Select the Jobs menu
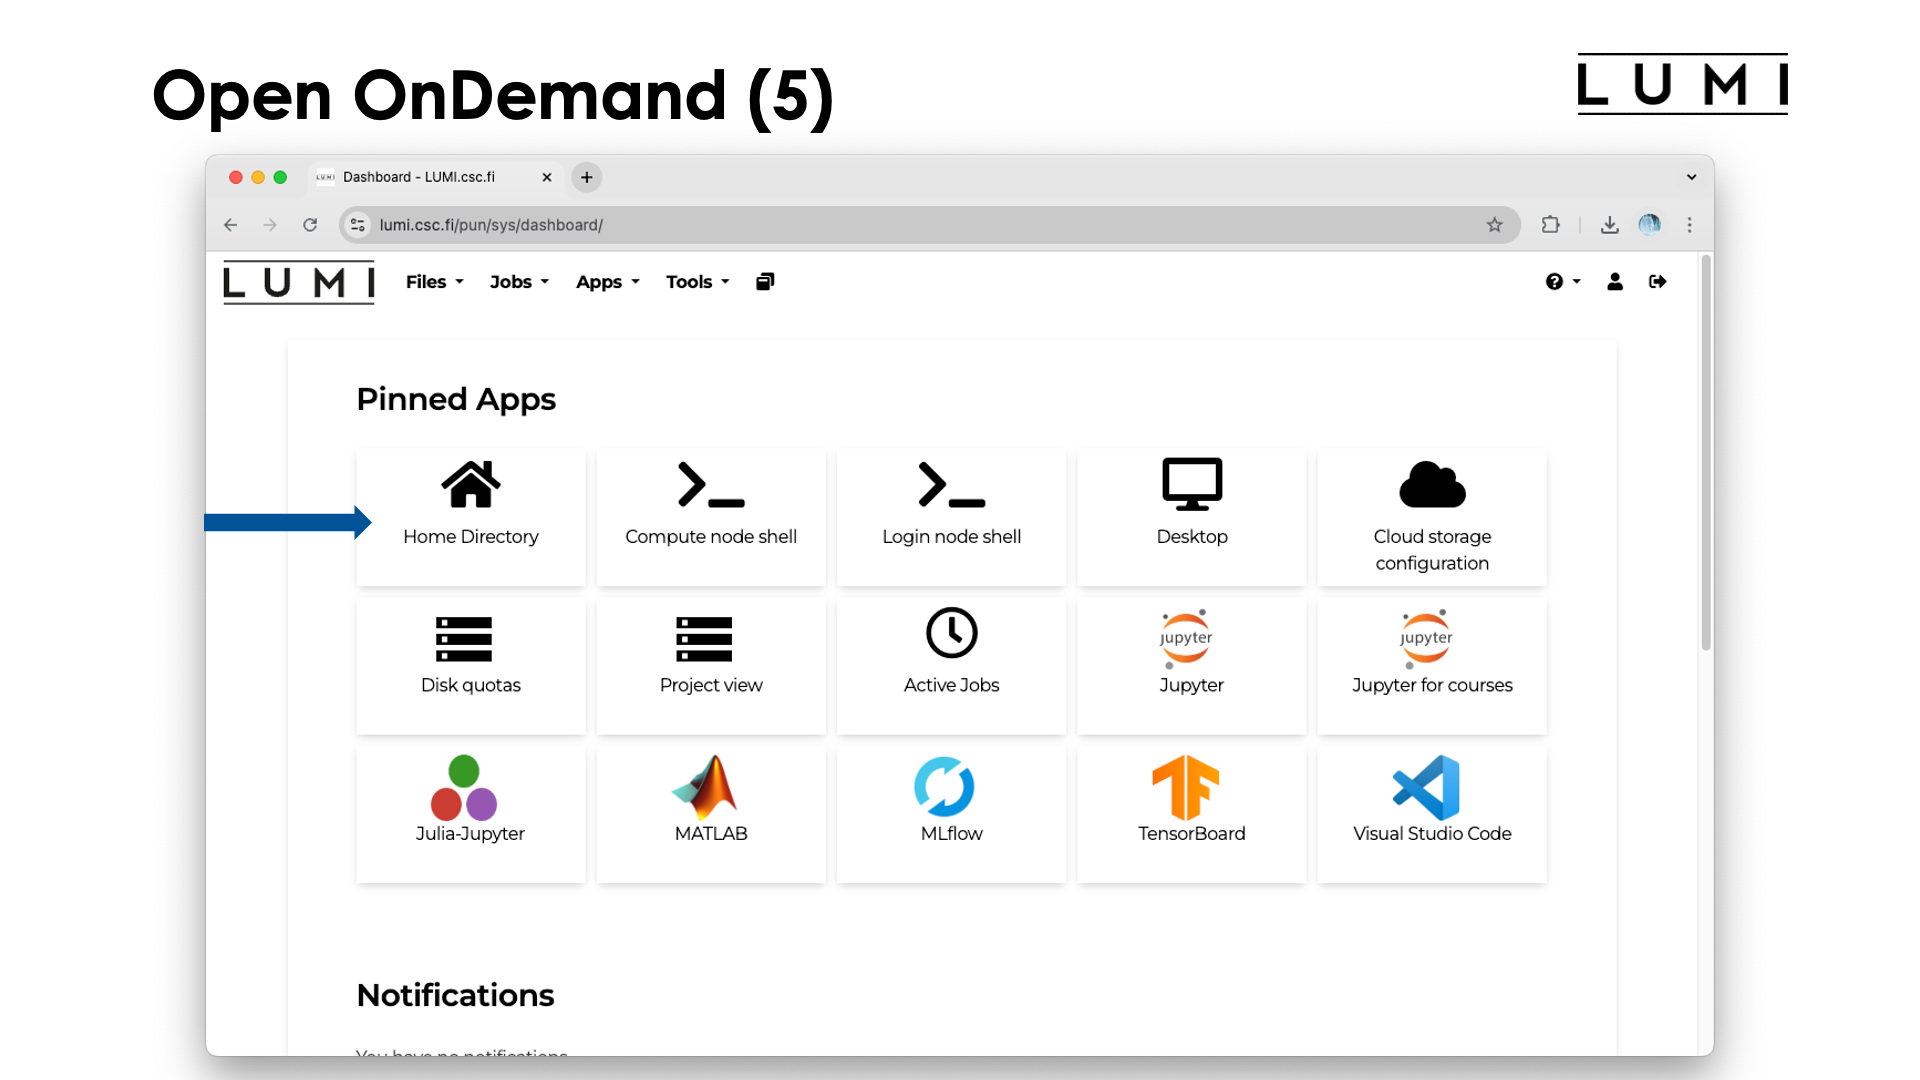This screenshot has width=1920, height=1080. point(518,281)
